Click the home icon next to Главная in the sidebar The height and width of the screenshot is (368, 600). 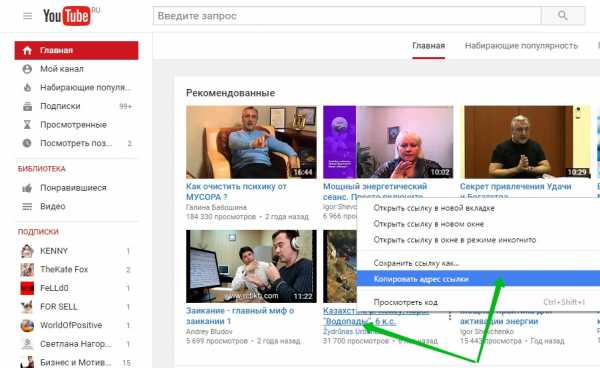pyautogui.click(x=27, y=50)
